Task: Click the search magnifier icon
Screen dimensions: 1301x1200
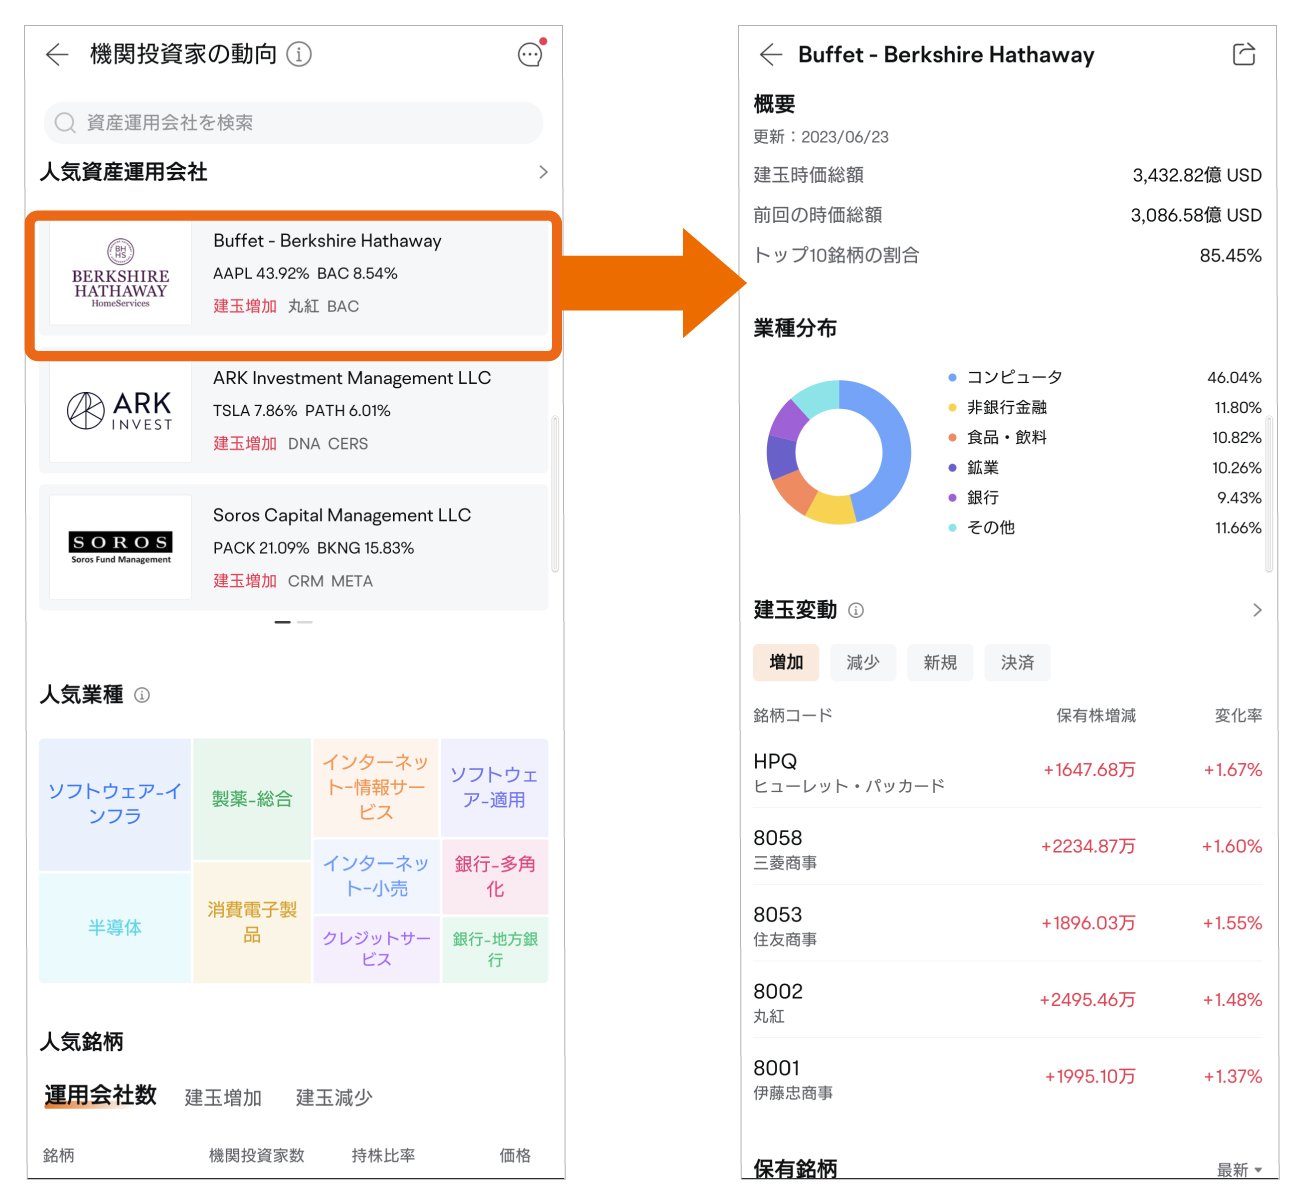Action: click(65, 123)
